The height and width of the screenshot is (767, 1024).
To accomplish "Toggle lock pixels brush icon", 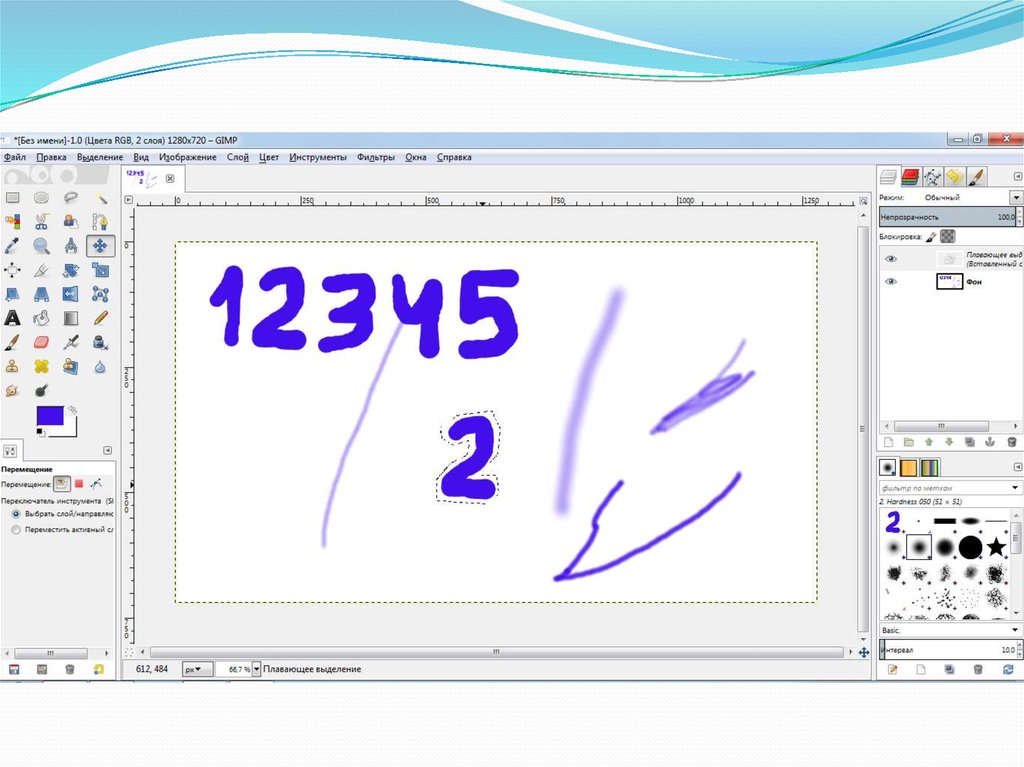I will click(x=931, y=237).
